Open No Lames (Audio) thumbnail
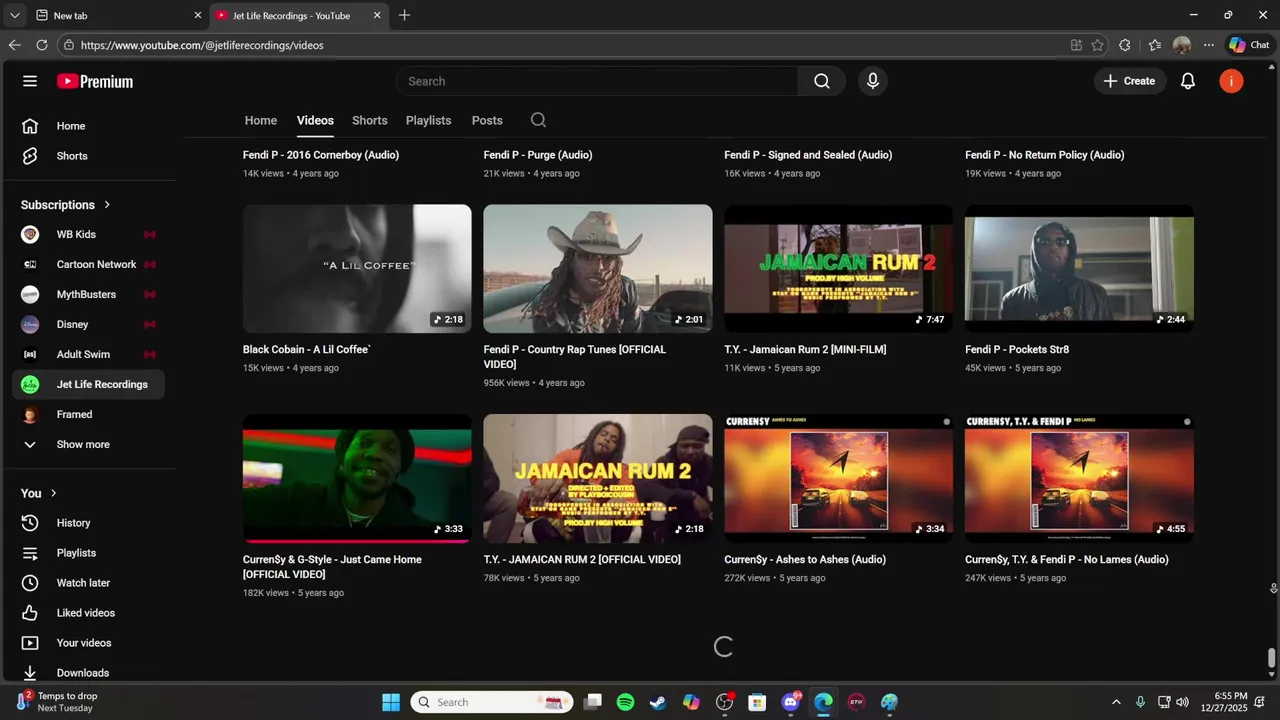This screenshot has width=1280, height=720. coord(1079,479)
